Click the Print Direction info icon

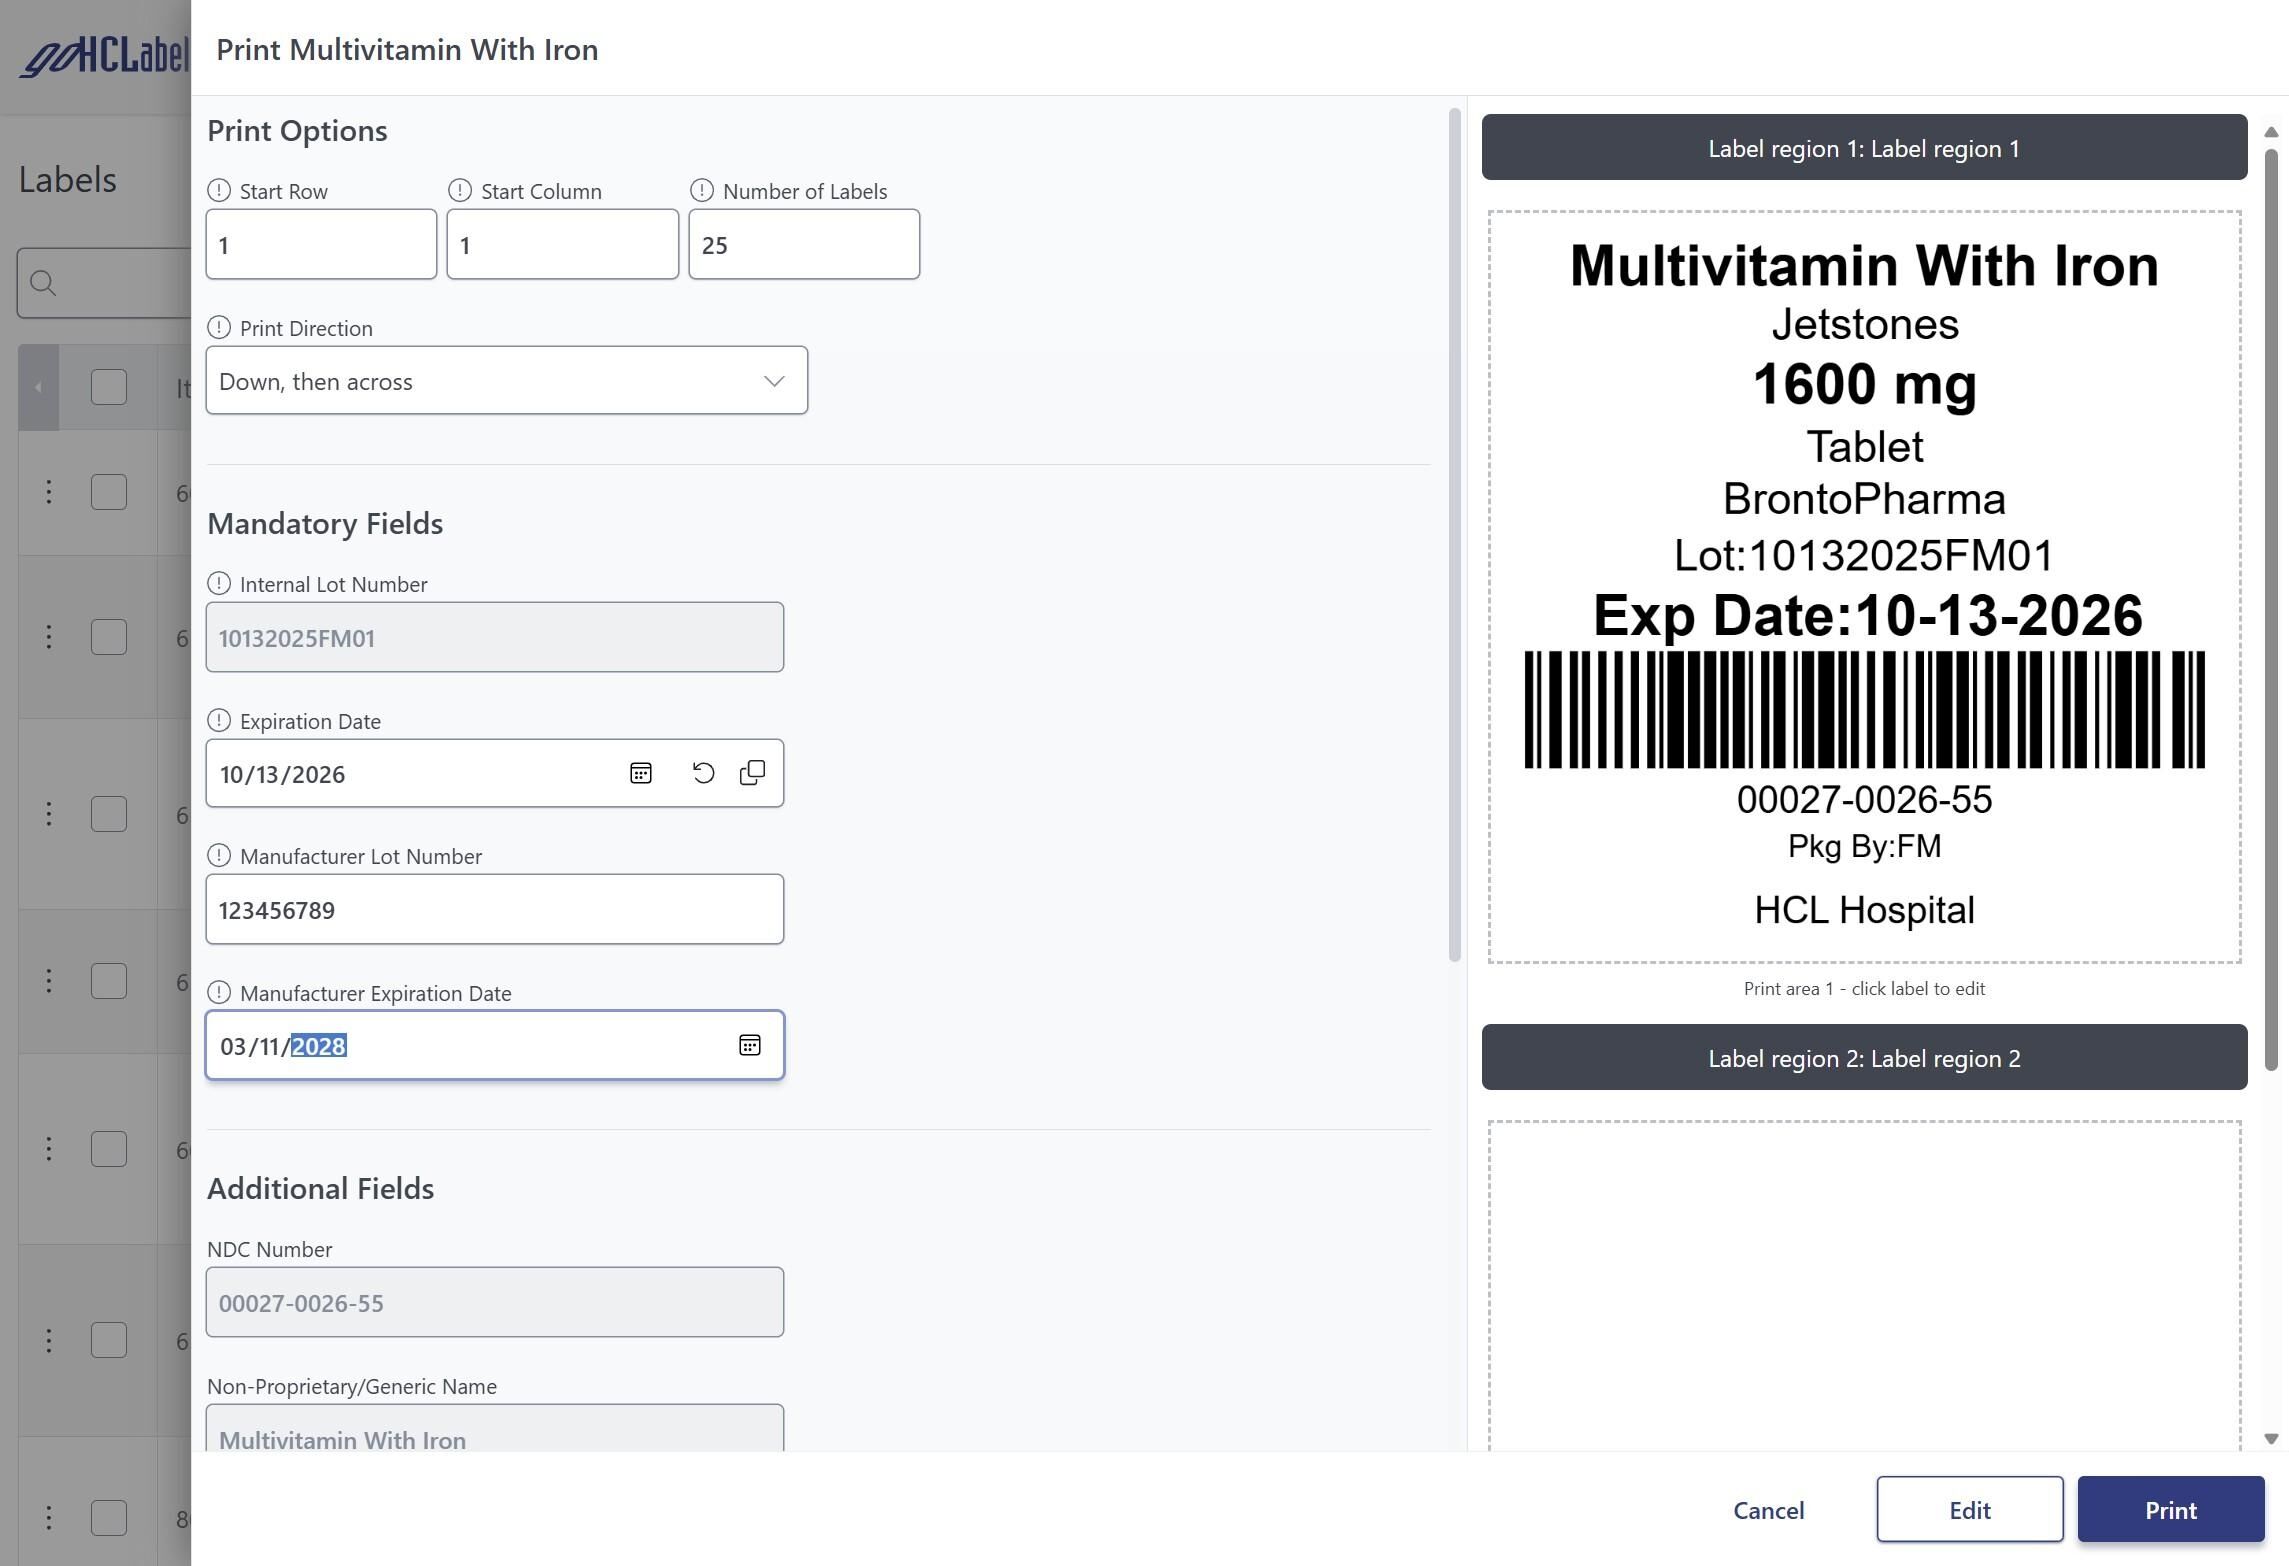[x=219, y=327]
